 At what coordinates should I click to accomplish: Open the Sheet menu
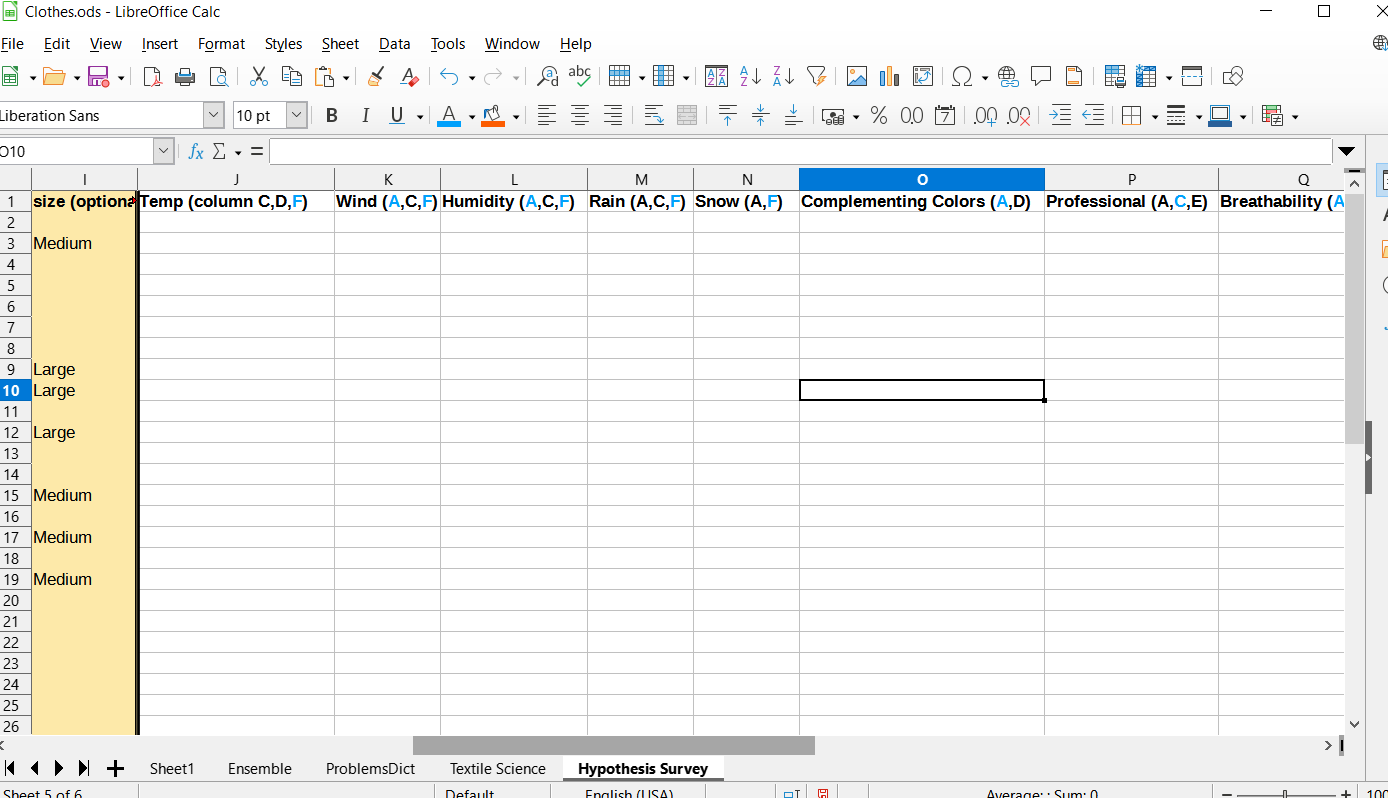[x=340, y=44]
